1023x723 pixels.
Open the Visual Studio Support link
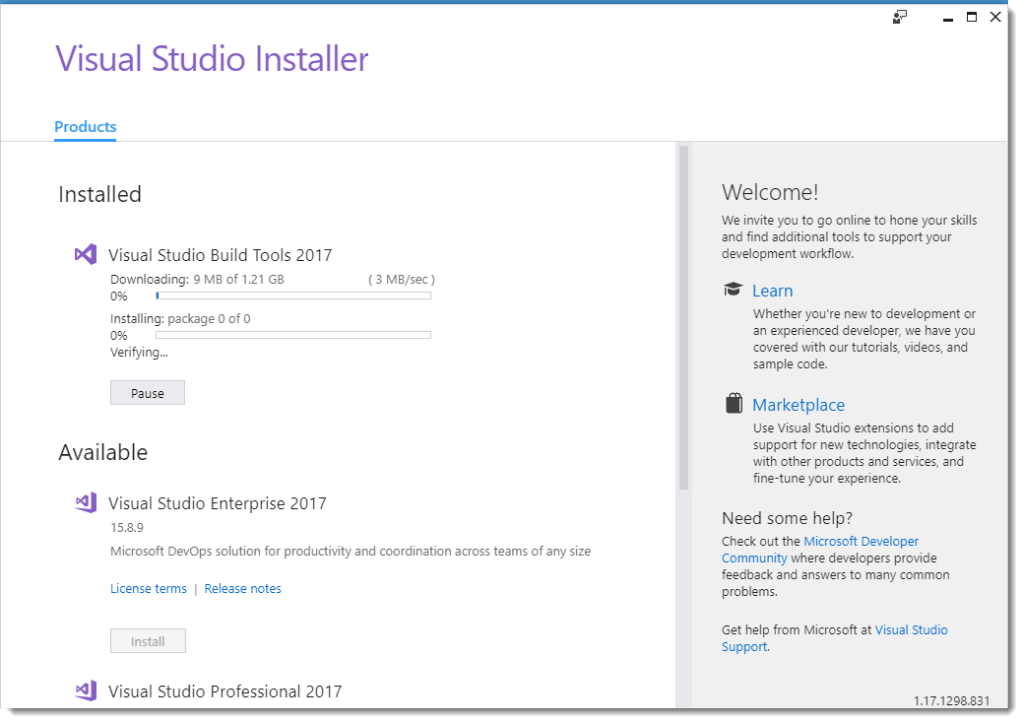pos(911,630)
